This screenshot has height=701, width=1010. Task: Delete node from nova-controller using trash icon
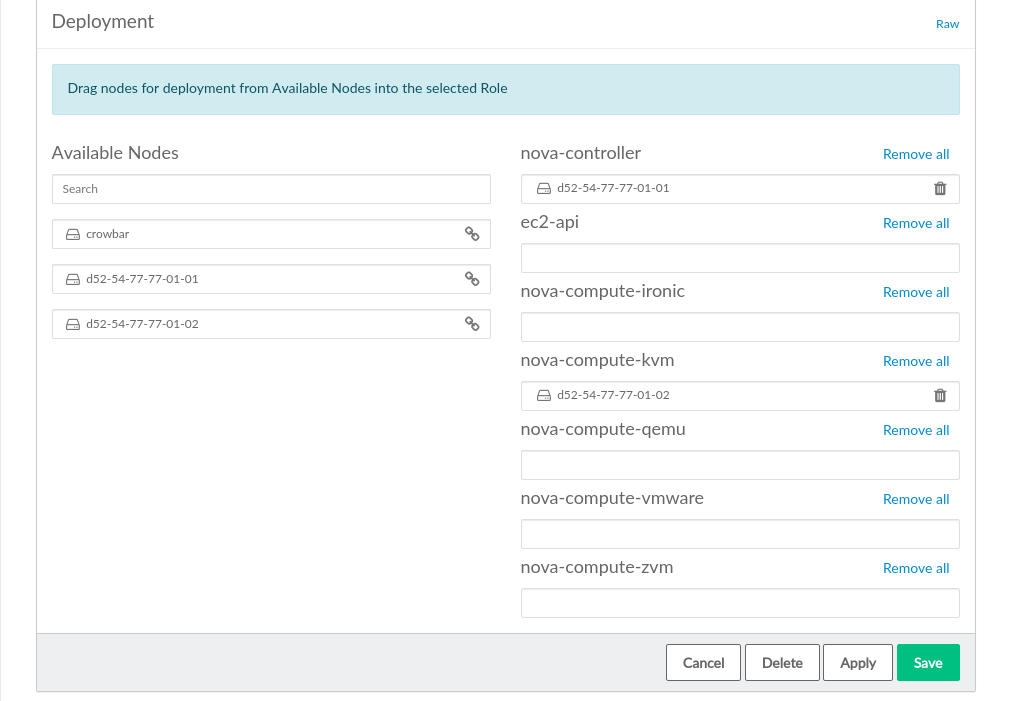pos(940,189)
